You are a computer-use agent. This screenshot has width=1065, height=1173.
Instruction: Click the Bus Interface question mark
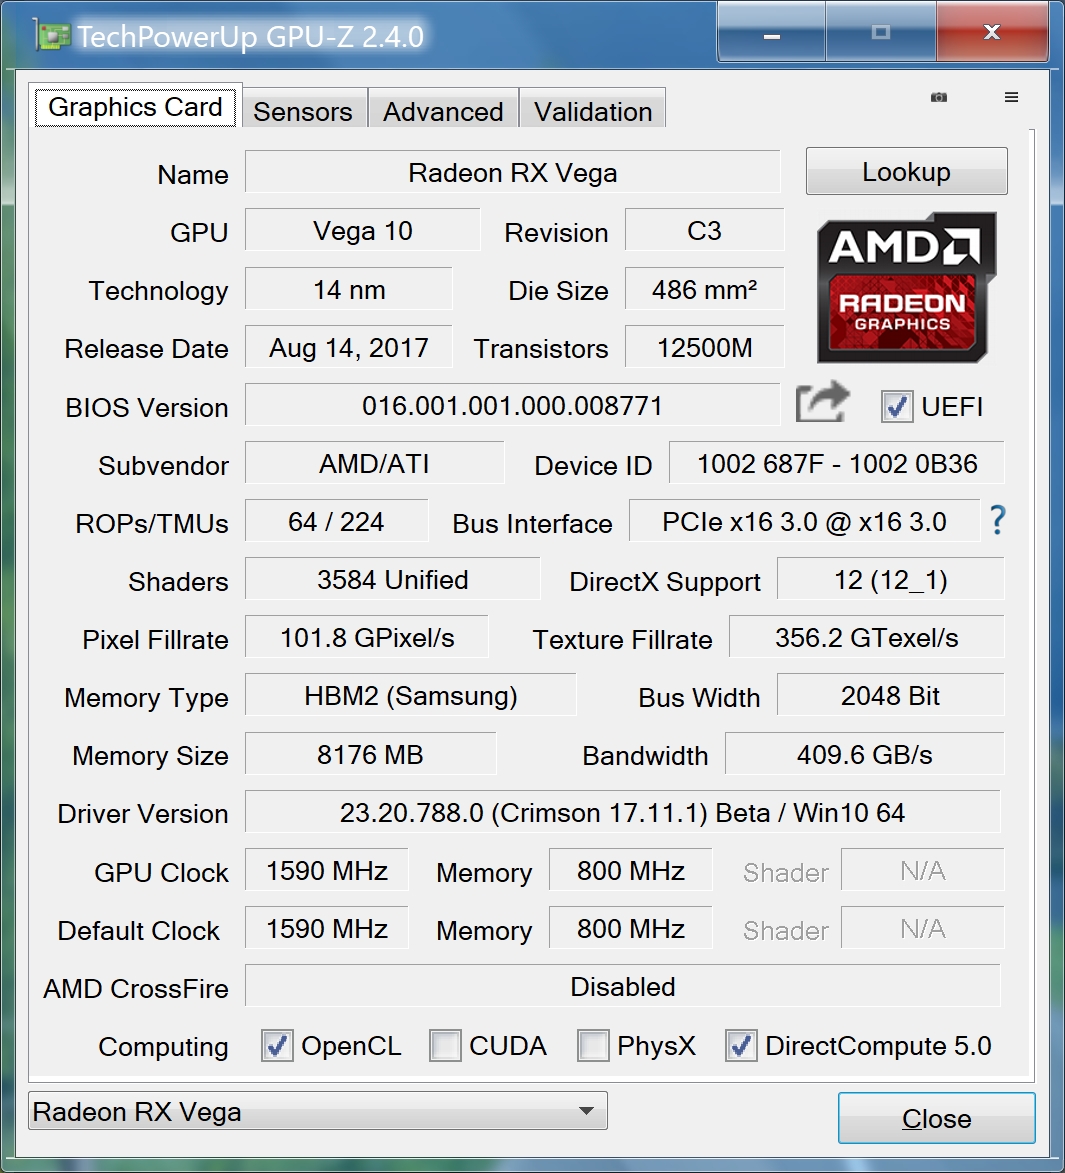[x=998, y=520]
